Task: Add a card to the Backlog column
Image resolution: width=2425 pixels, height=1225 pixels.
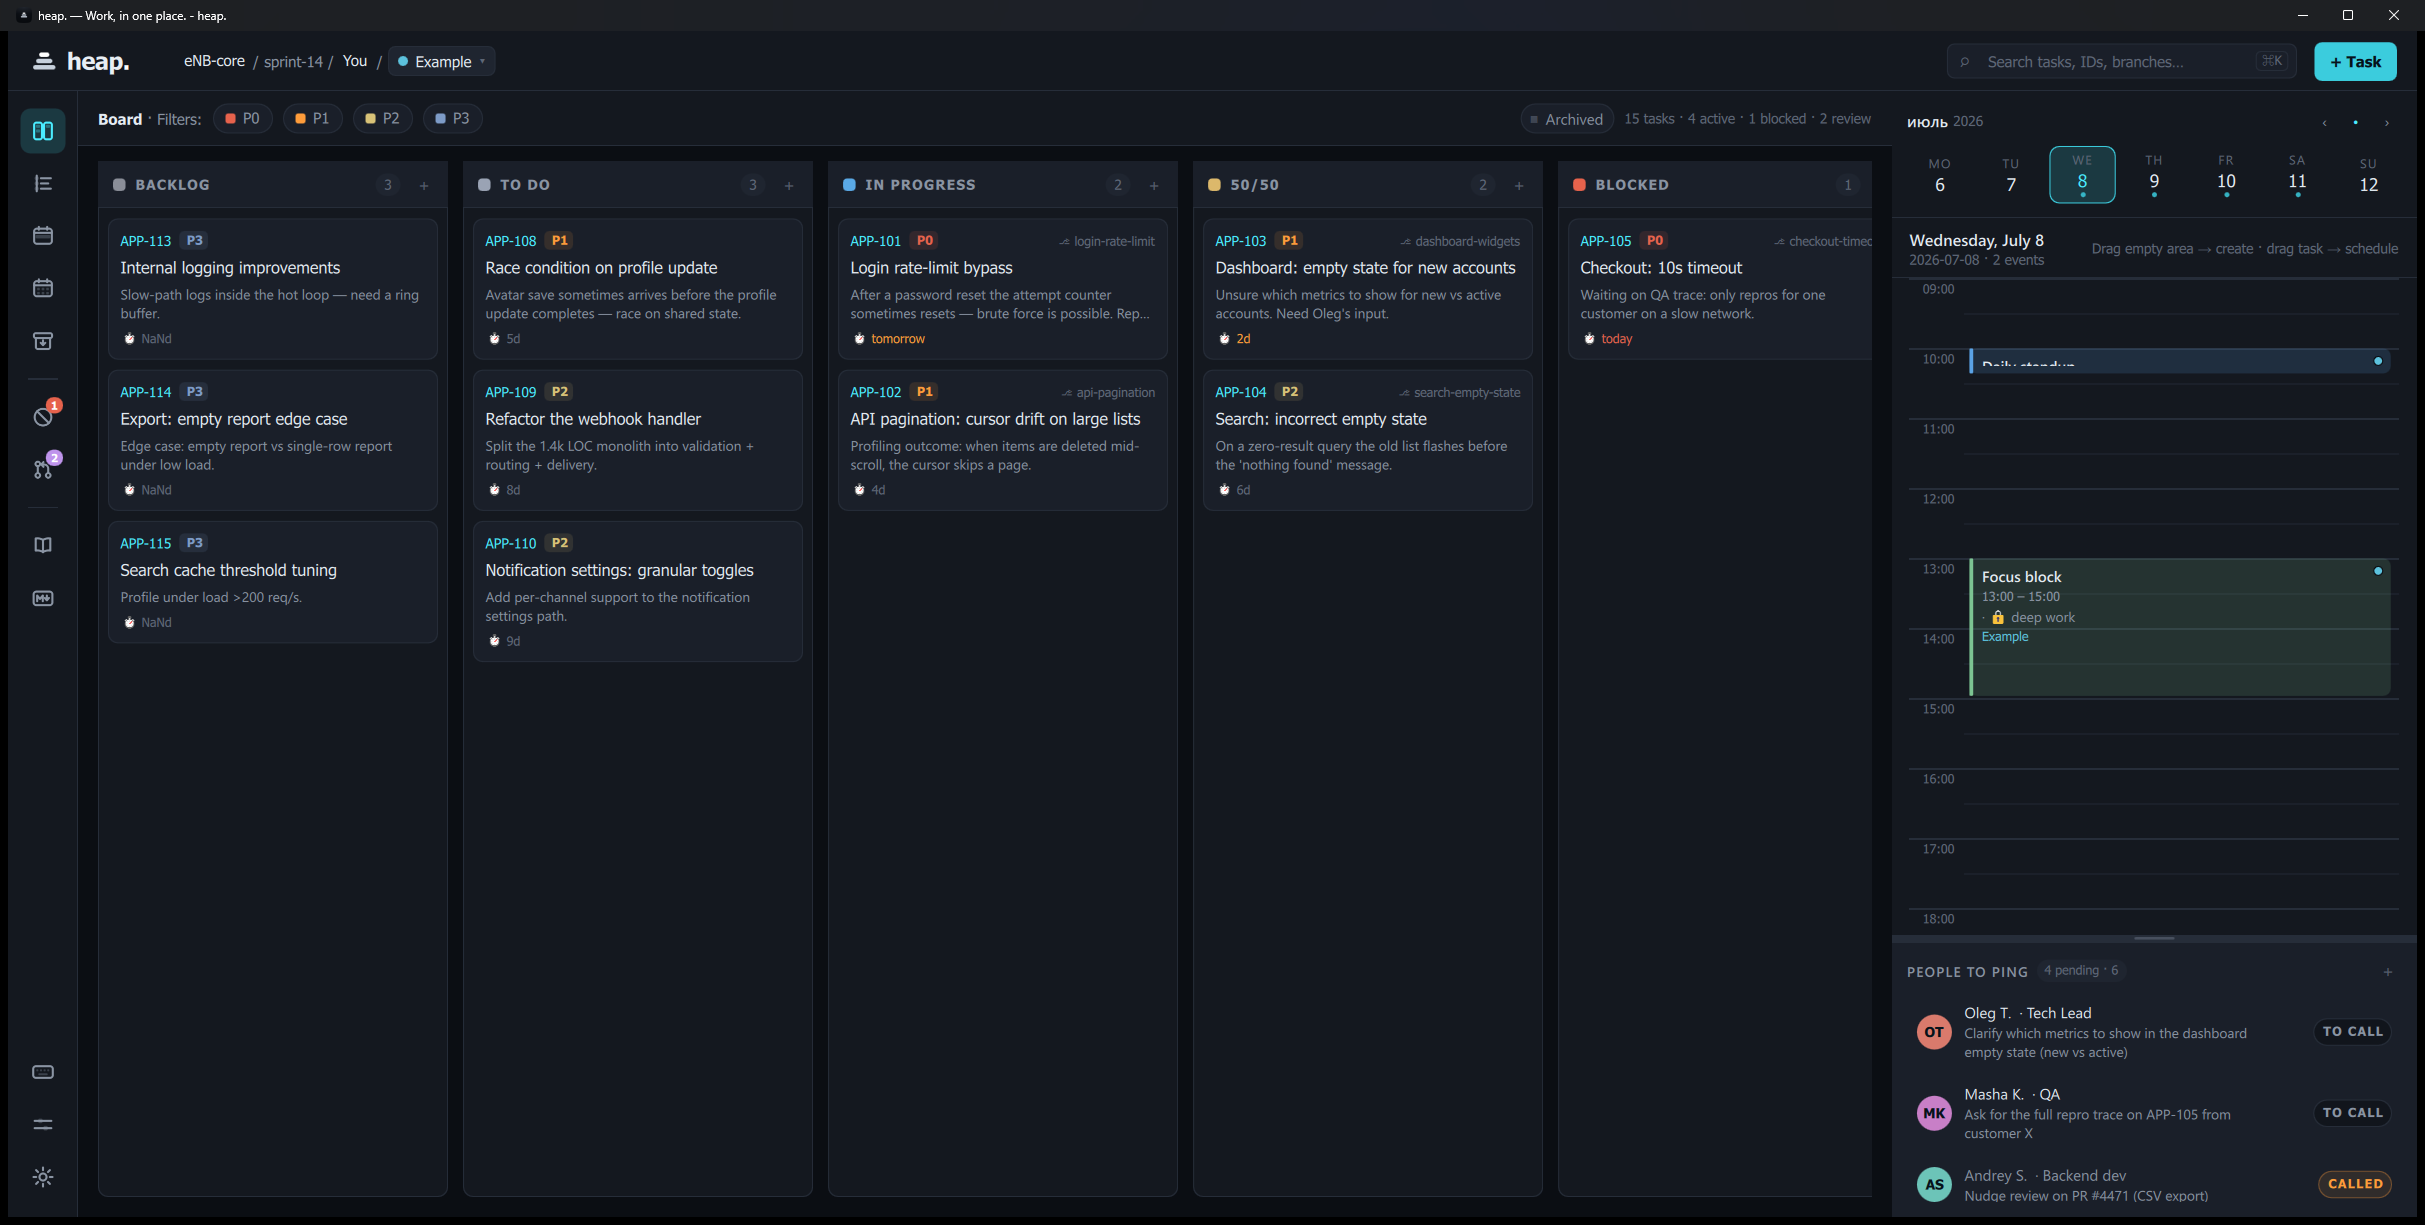Action: click(424, 185)
